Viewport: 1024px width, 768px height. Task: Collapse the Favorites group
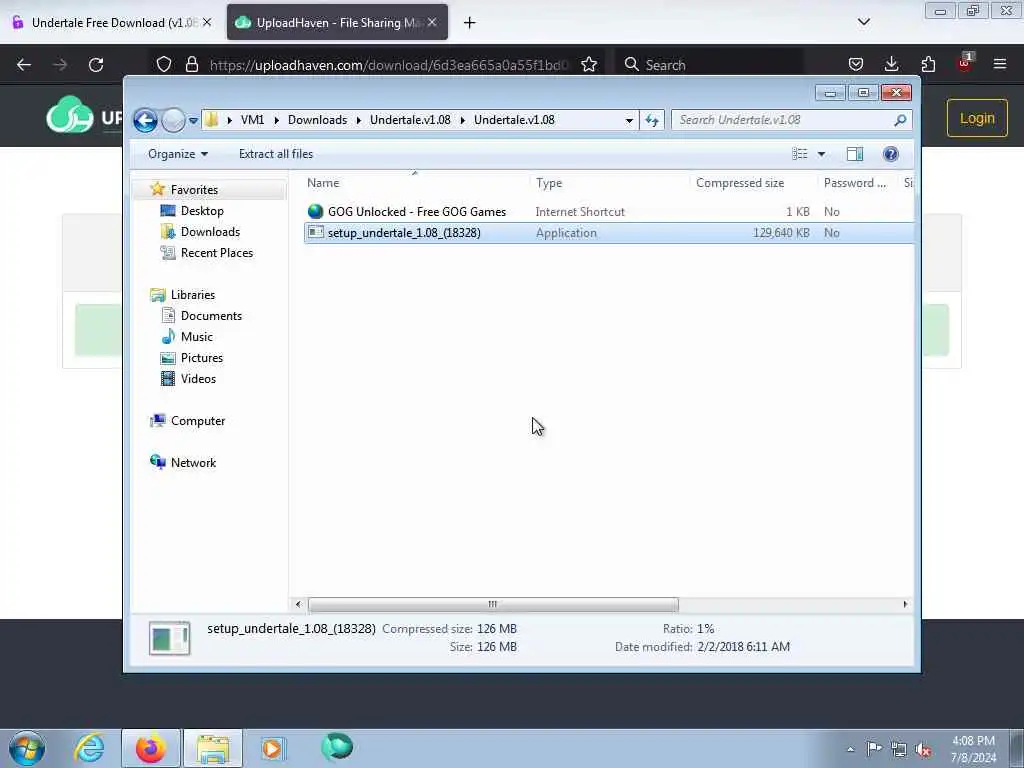194,190
